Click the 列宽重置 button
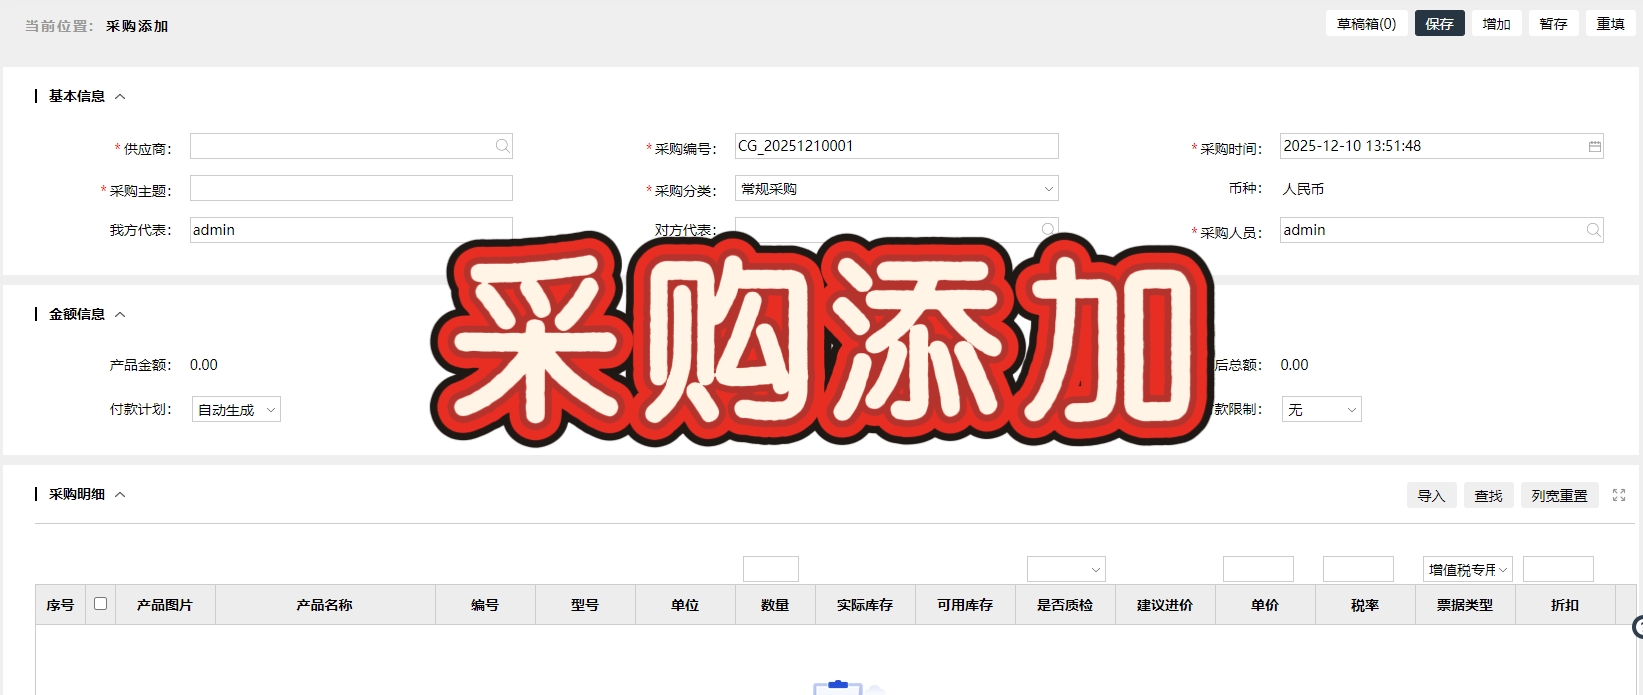 (1559, 495)
